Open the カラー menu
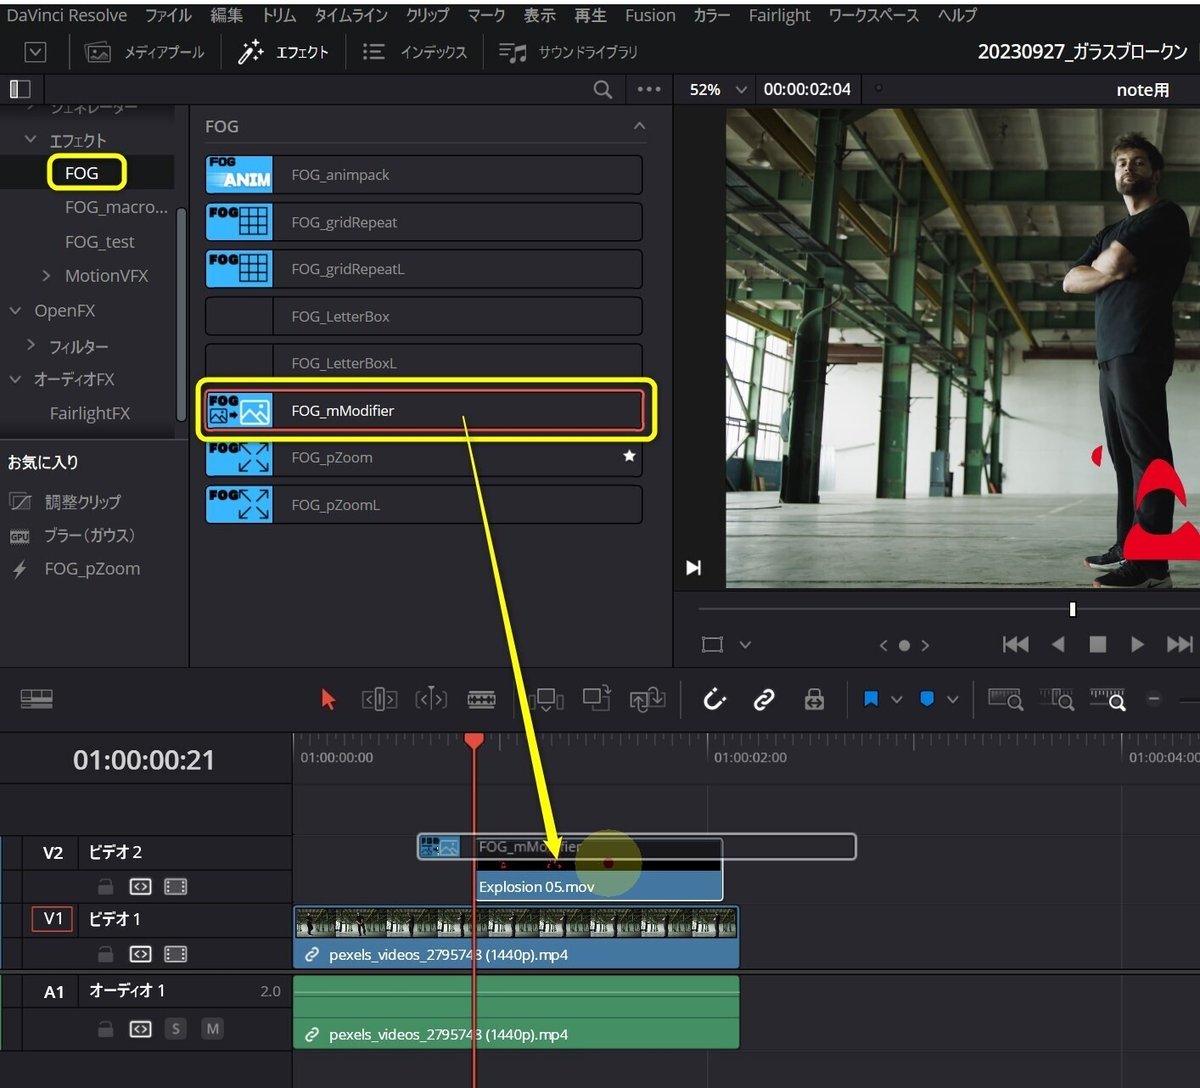The image size is (1200, 1088). pyautogui.click(x=710, y=15)
